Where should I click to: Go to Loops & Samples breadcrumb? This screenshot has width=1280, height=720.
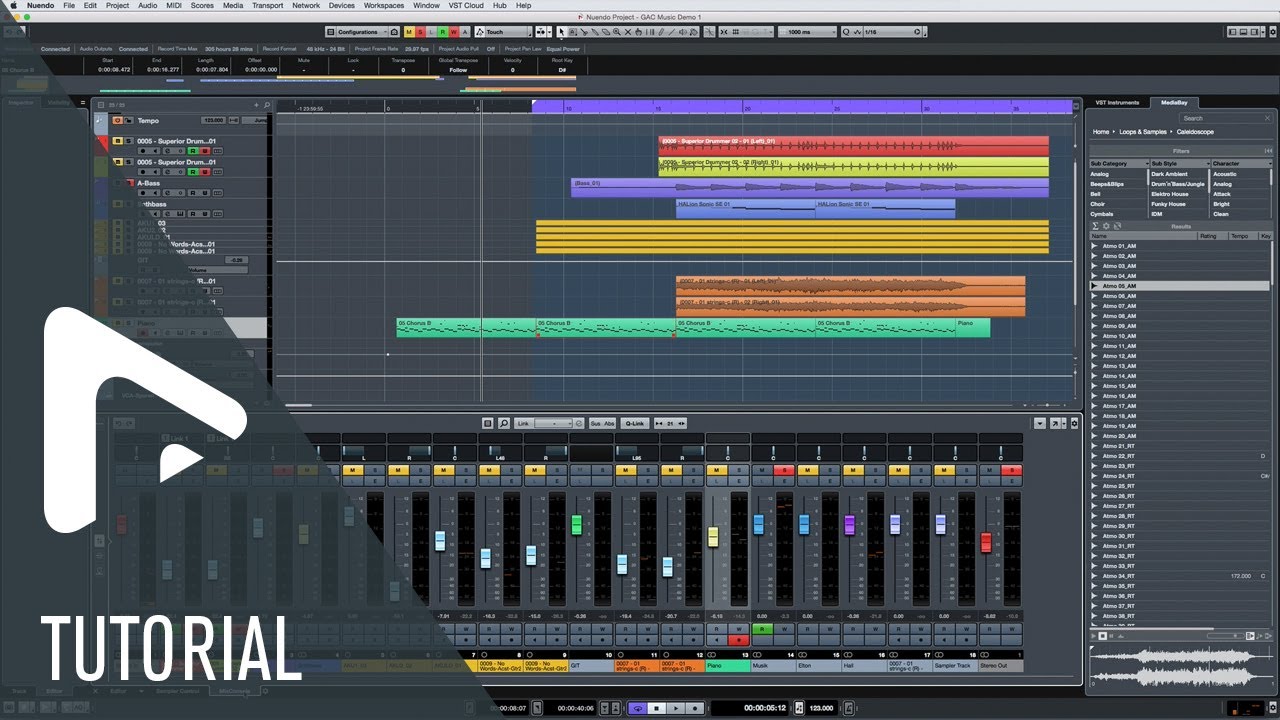click(1143, 132)
